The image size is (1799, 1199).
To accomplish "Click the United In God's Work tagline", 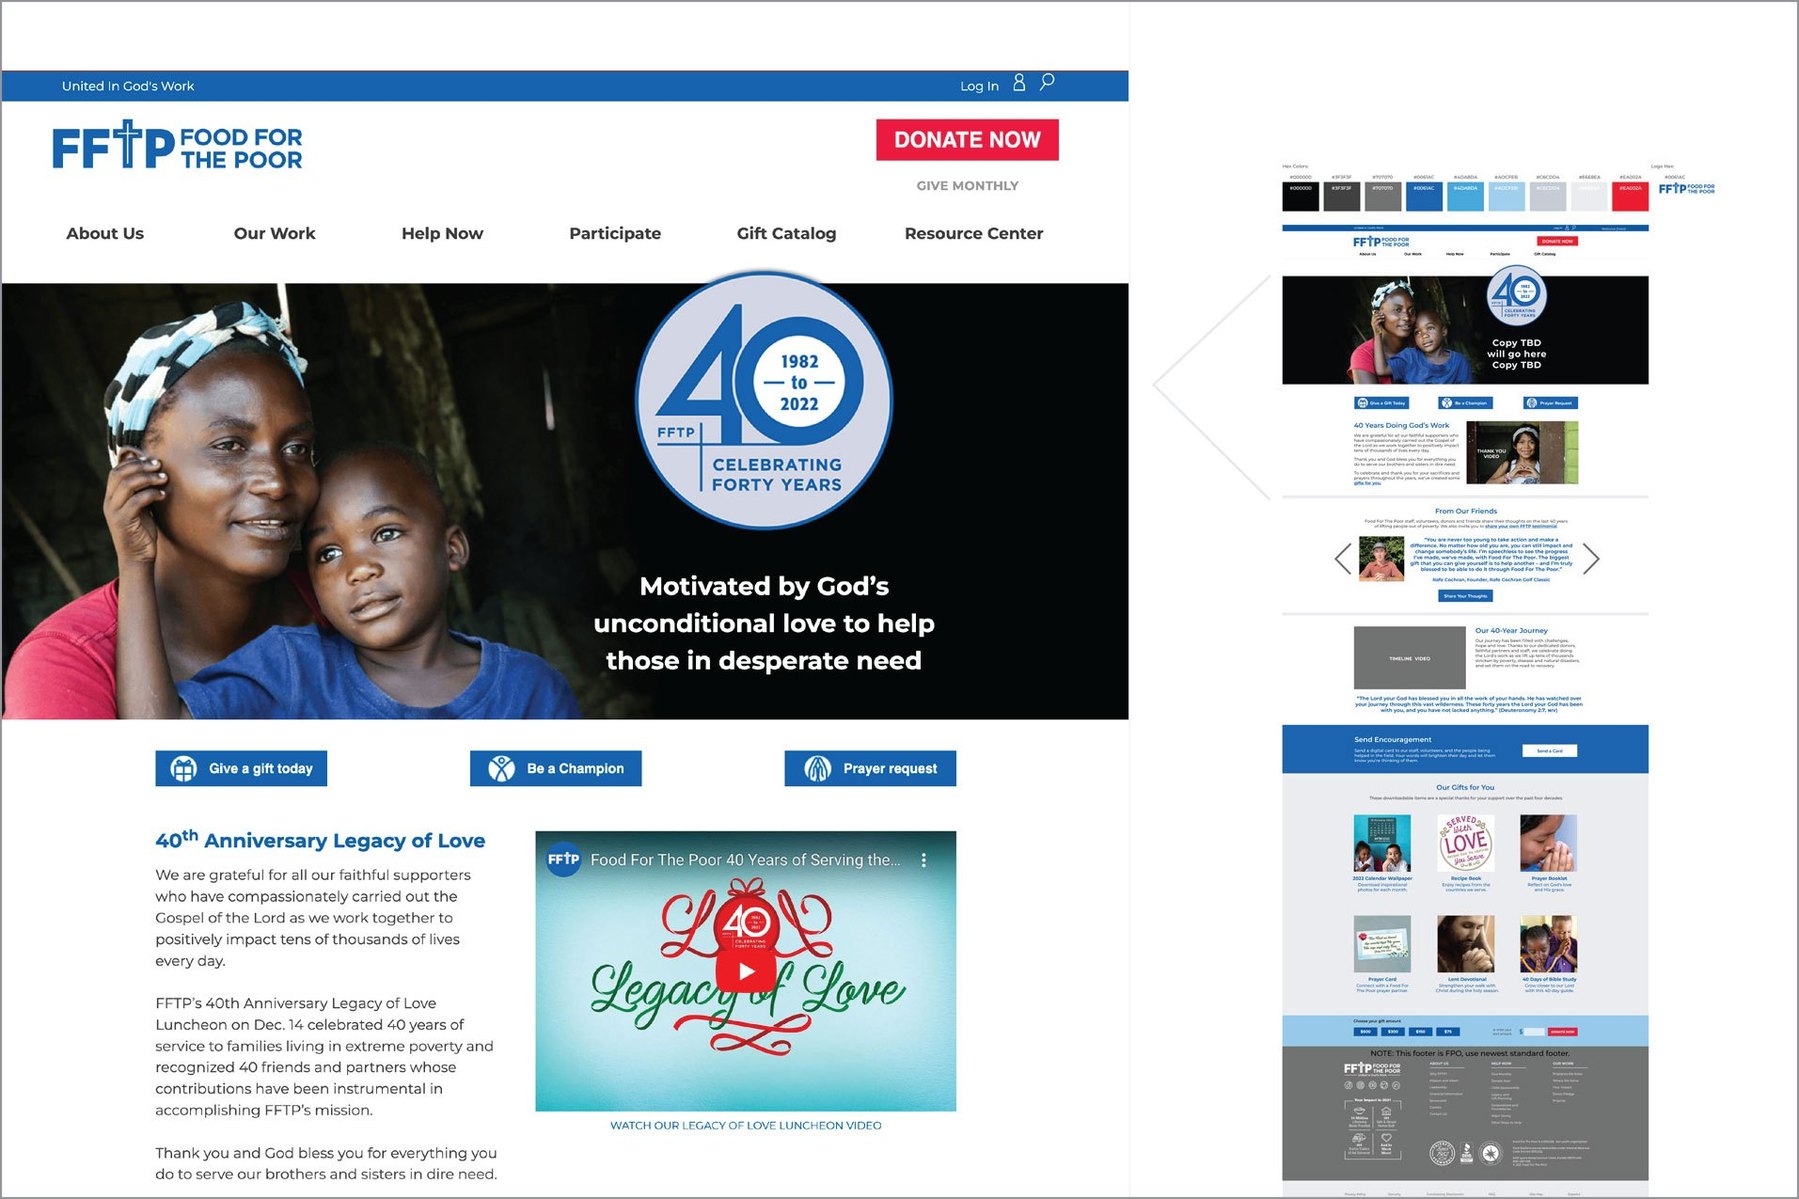I will 128,86.
